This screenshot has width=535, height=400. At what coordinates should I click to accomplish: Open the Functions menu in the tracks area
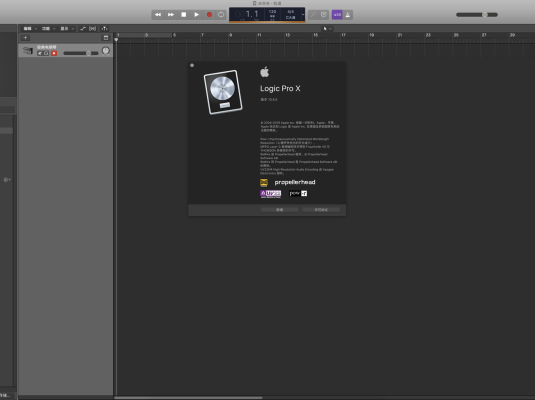pyautogui.click(x=48, y=29)
